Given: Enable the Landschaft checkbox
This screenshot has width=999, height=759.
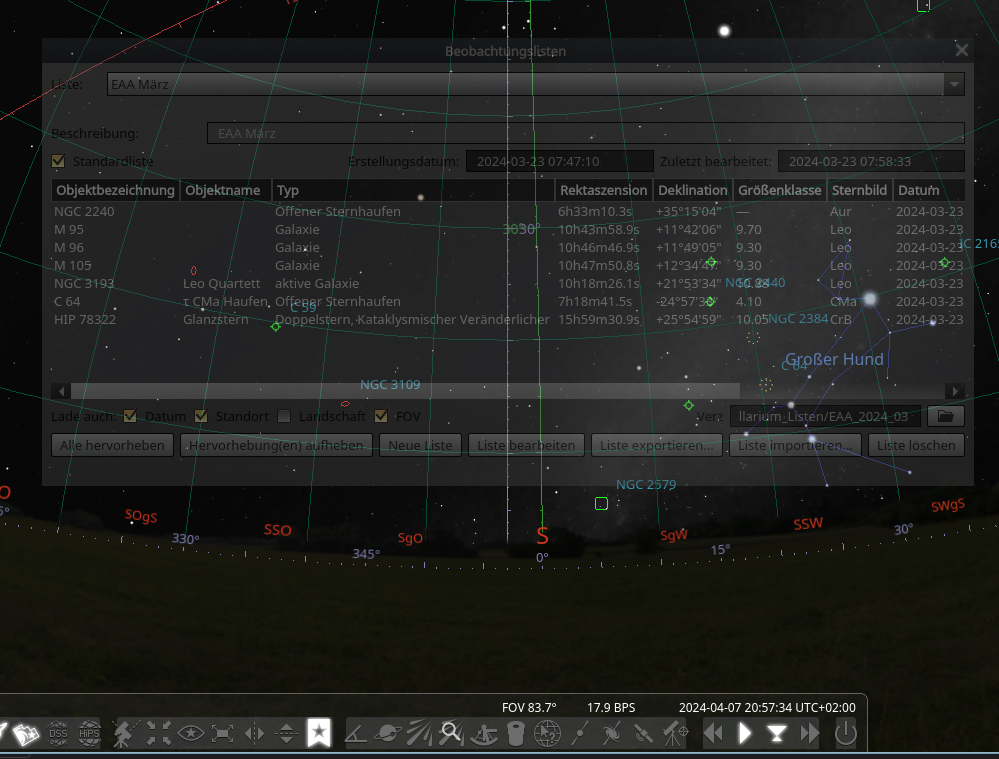Looking at the screenshot, I should (x=284, y=416).
